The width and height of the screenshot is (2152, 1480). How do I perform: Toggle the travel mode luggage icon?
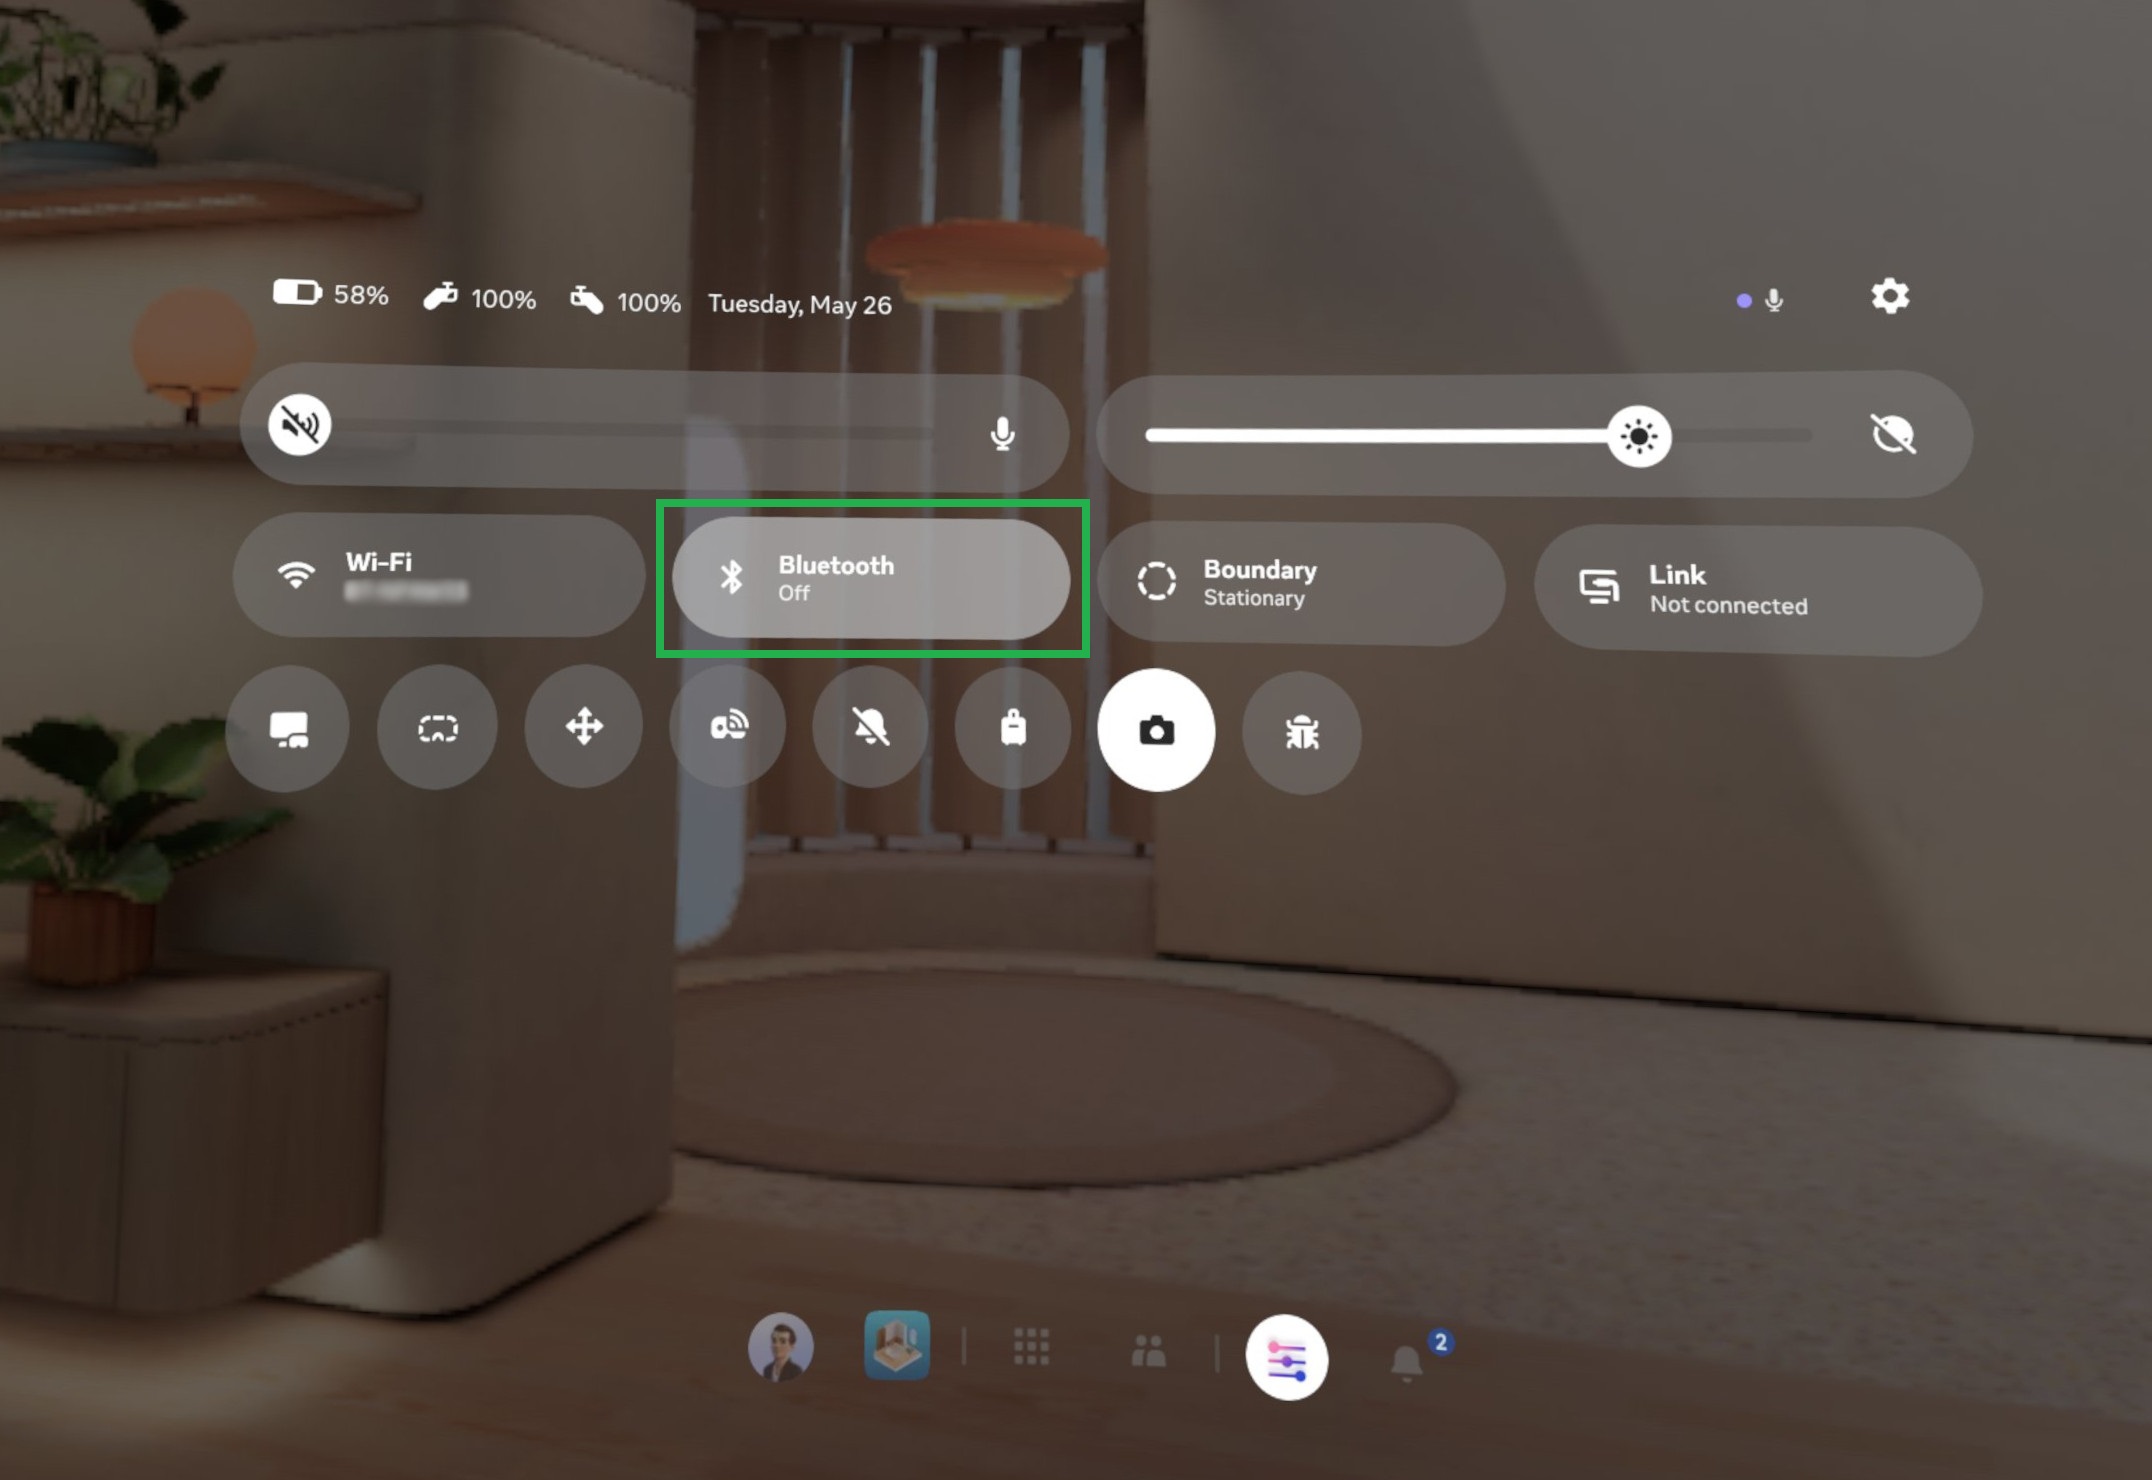pyautogui.click(x=1013, y=728)
